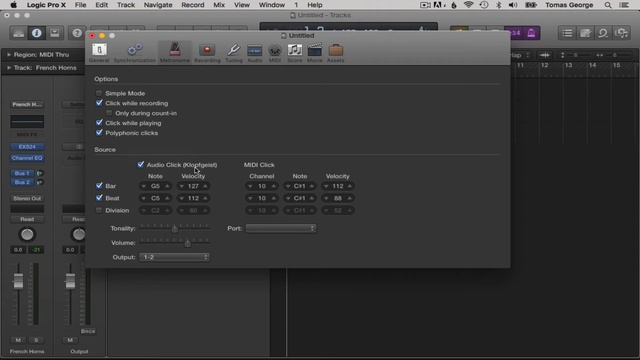
Task: Toggle the Library button in toolbar
Action: pos(18,33)
